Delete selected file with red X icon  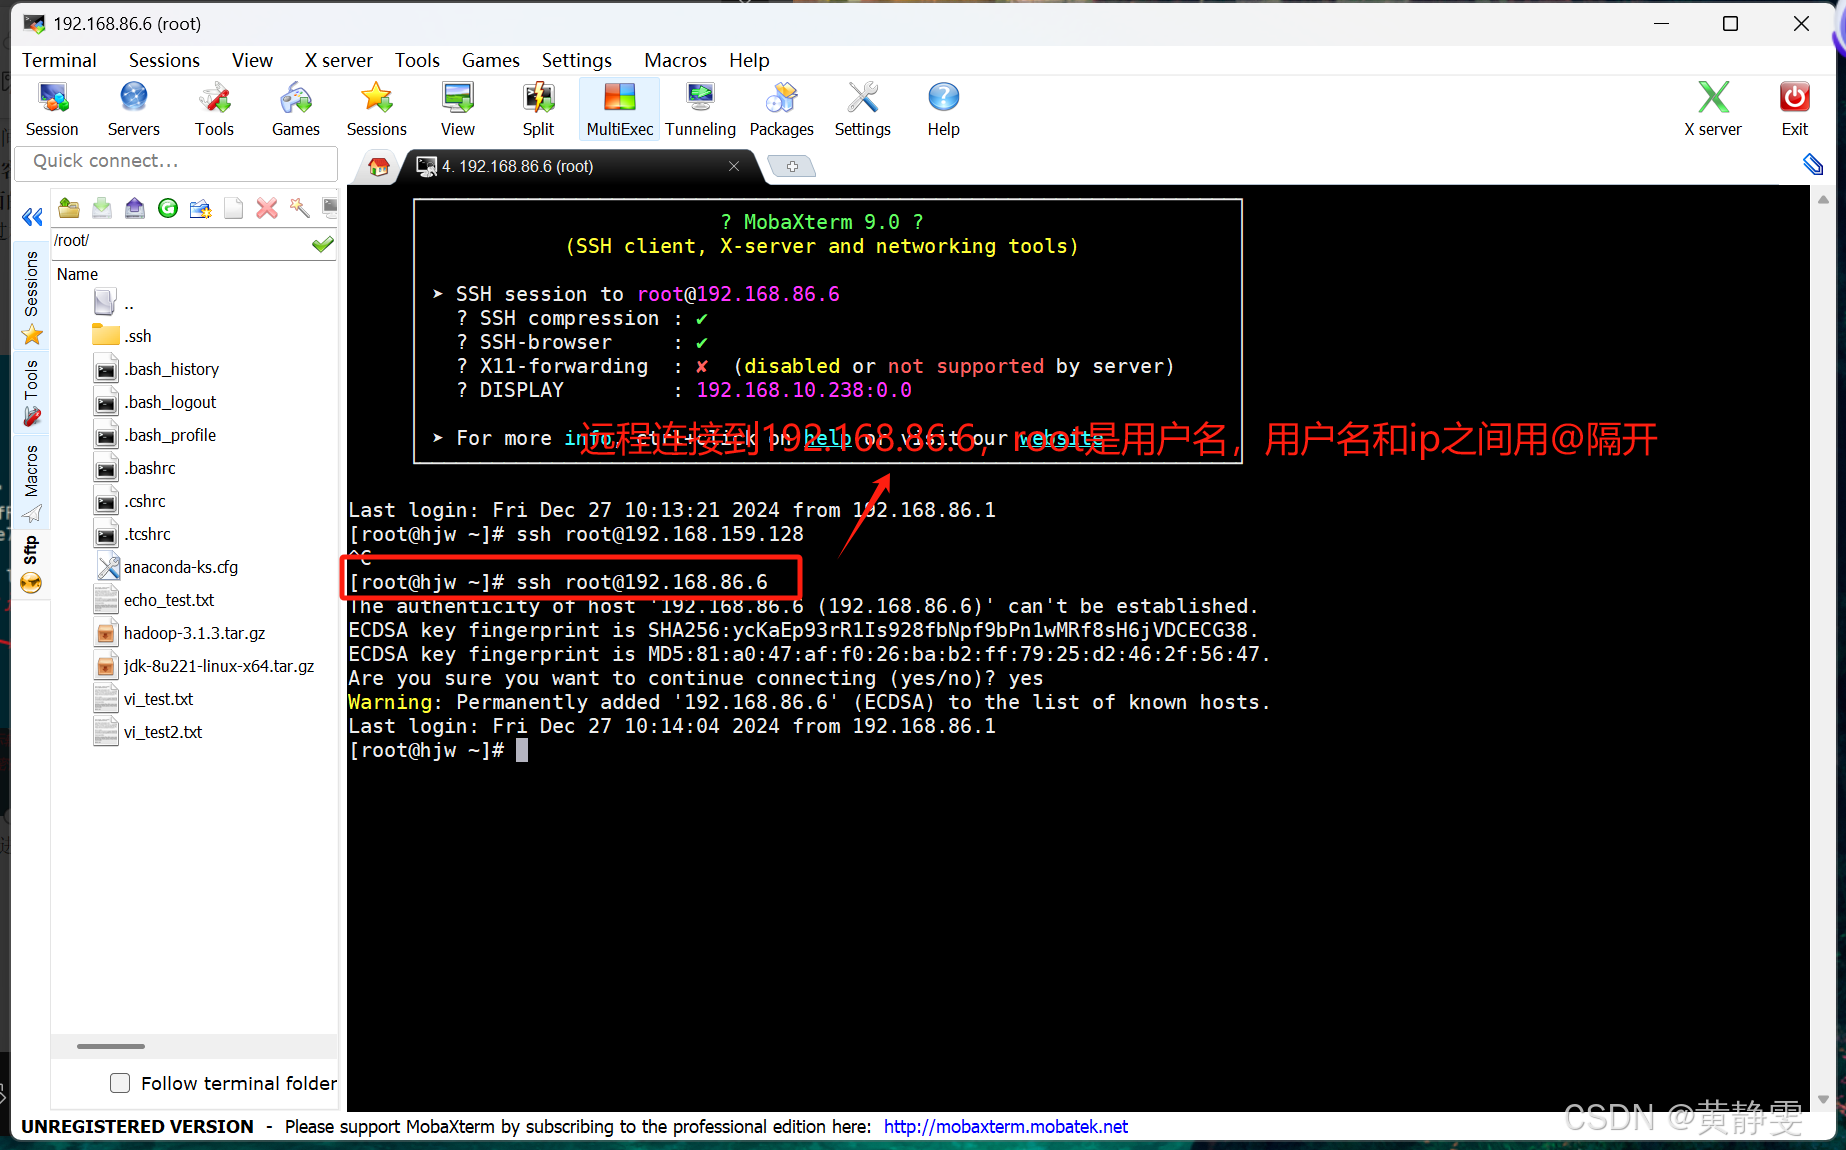tap(267, 208)
